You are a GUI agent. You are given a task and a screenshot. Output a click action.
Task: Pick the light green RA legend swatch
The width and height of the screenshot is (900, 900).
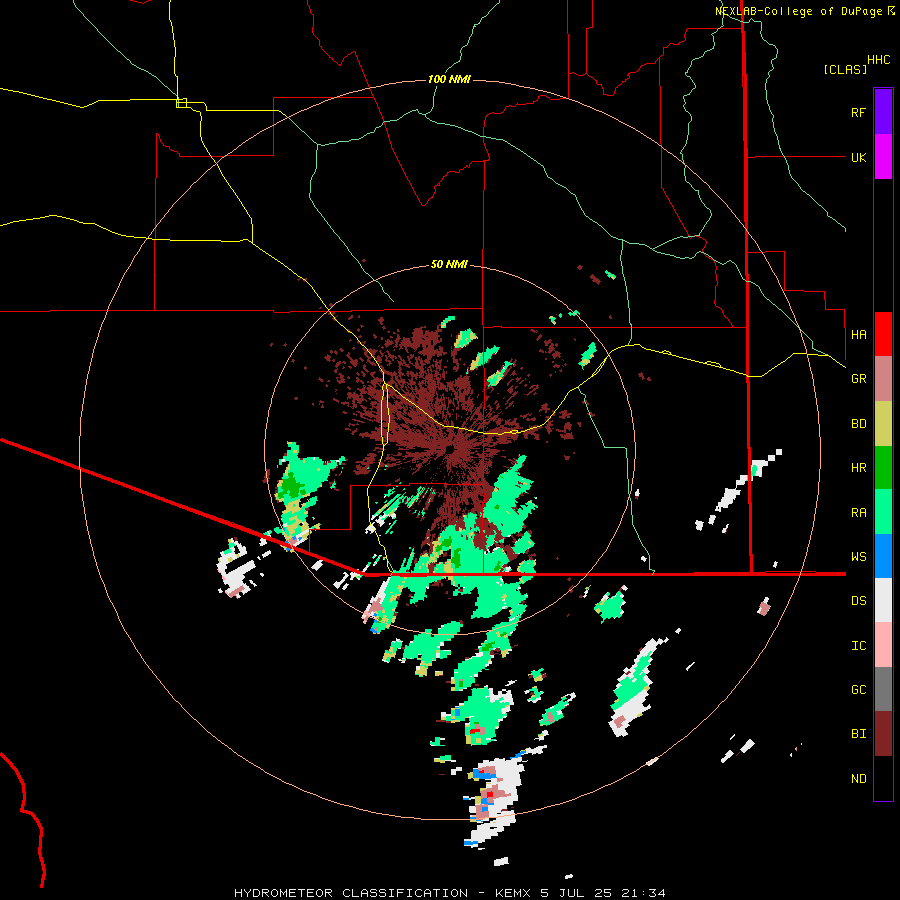883,512
